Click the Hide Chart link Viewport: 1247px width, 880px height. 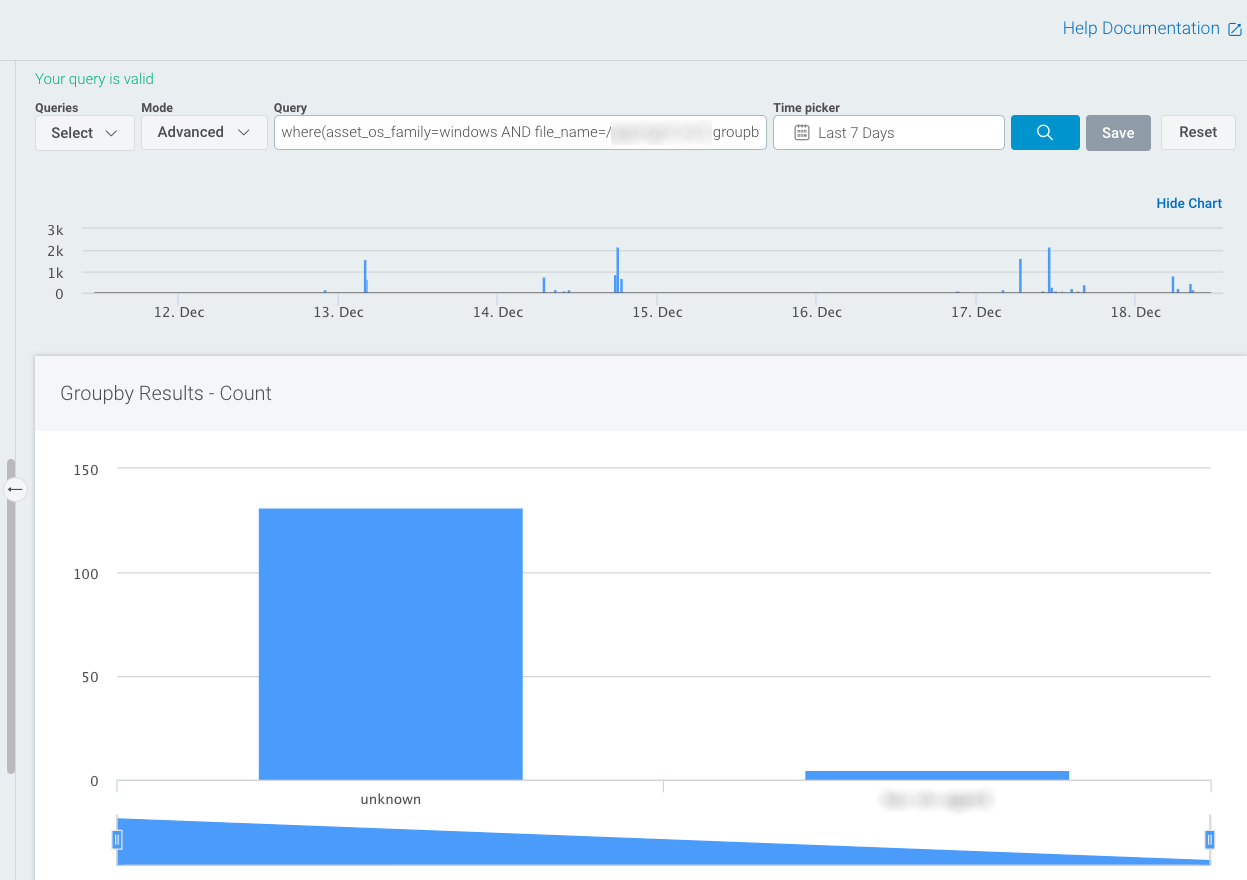(x=1189, y=203)
